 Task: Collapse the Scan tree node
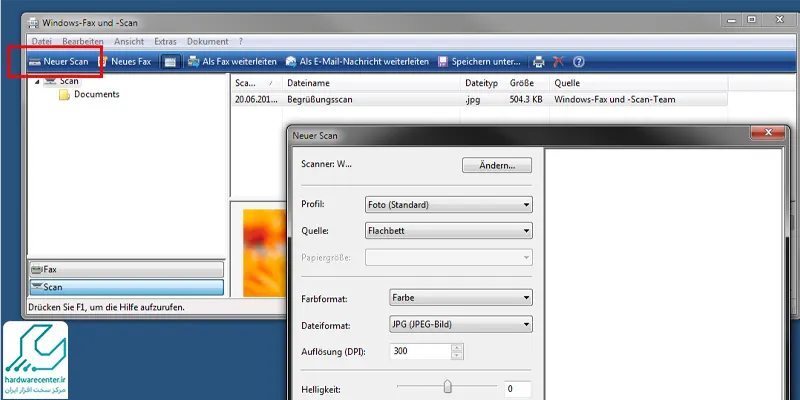click(x=37, y=82)
